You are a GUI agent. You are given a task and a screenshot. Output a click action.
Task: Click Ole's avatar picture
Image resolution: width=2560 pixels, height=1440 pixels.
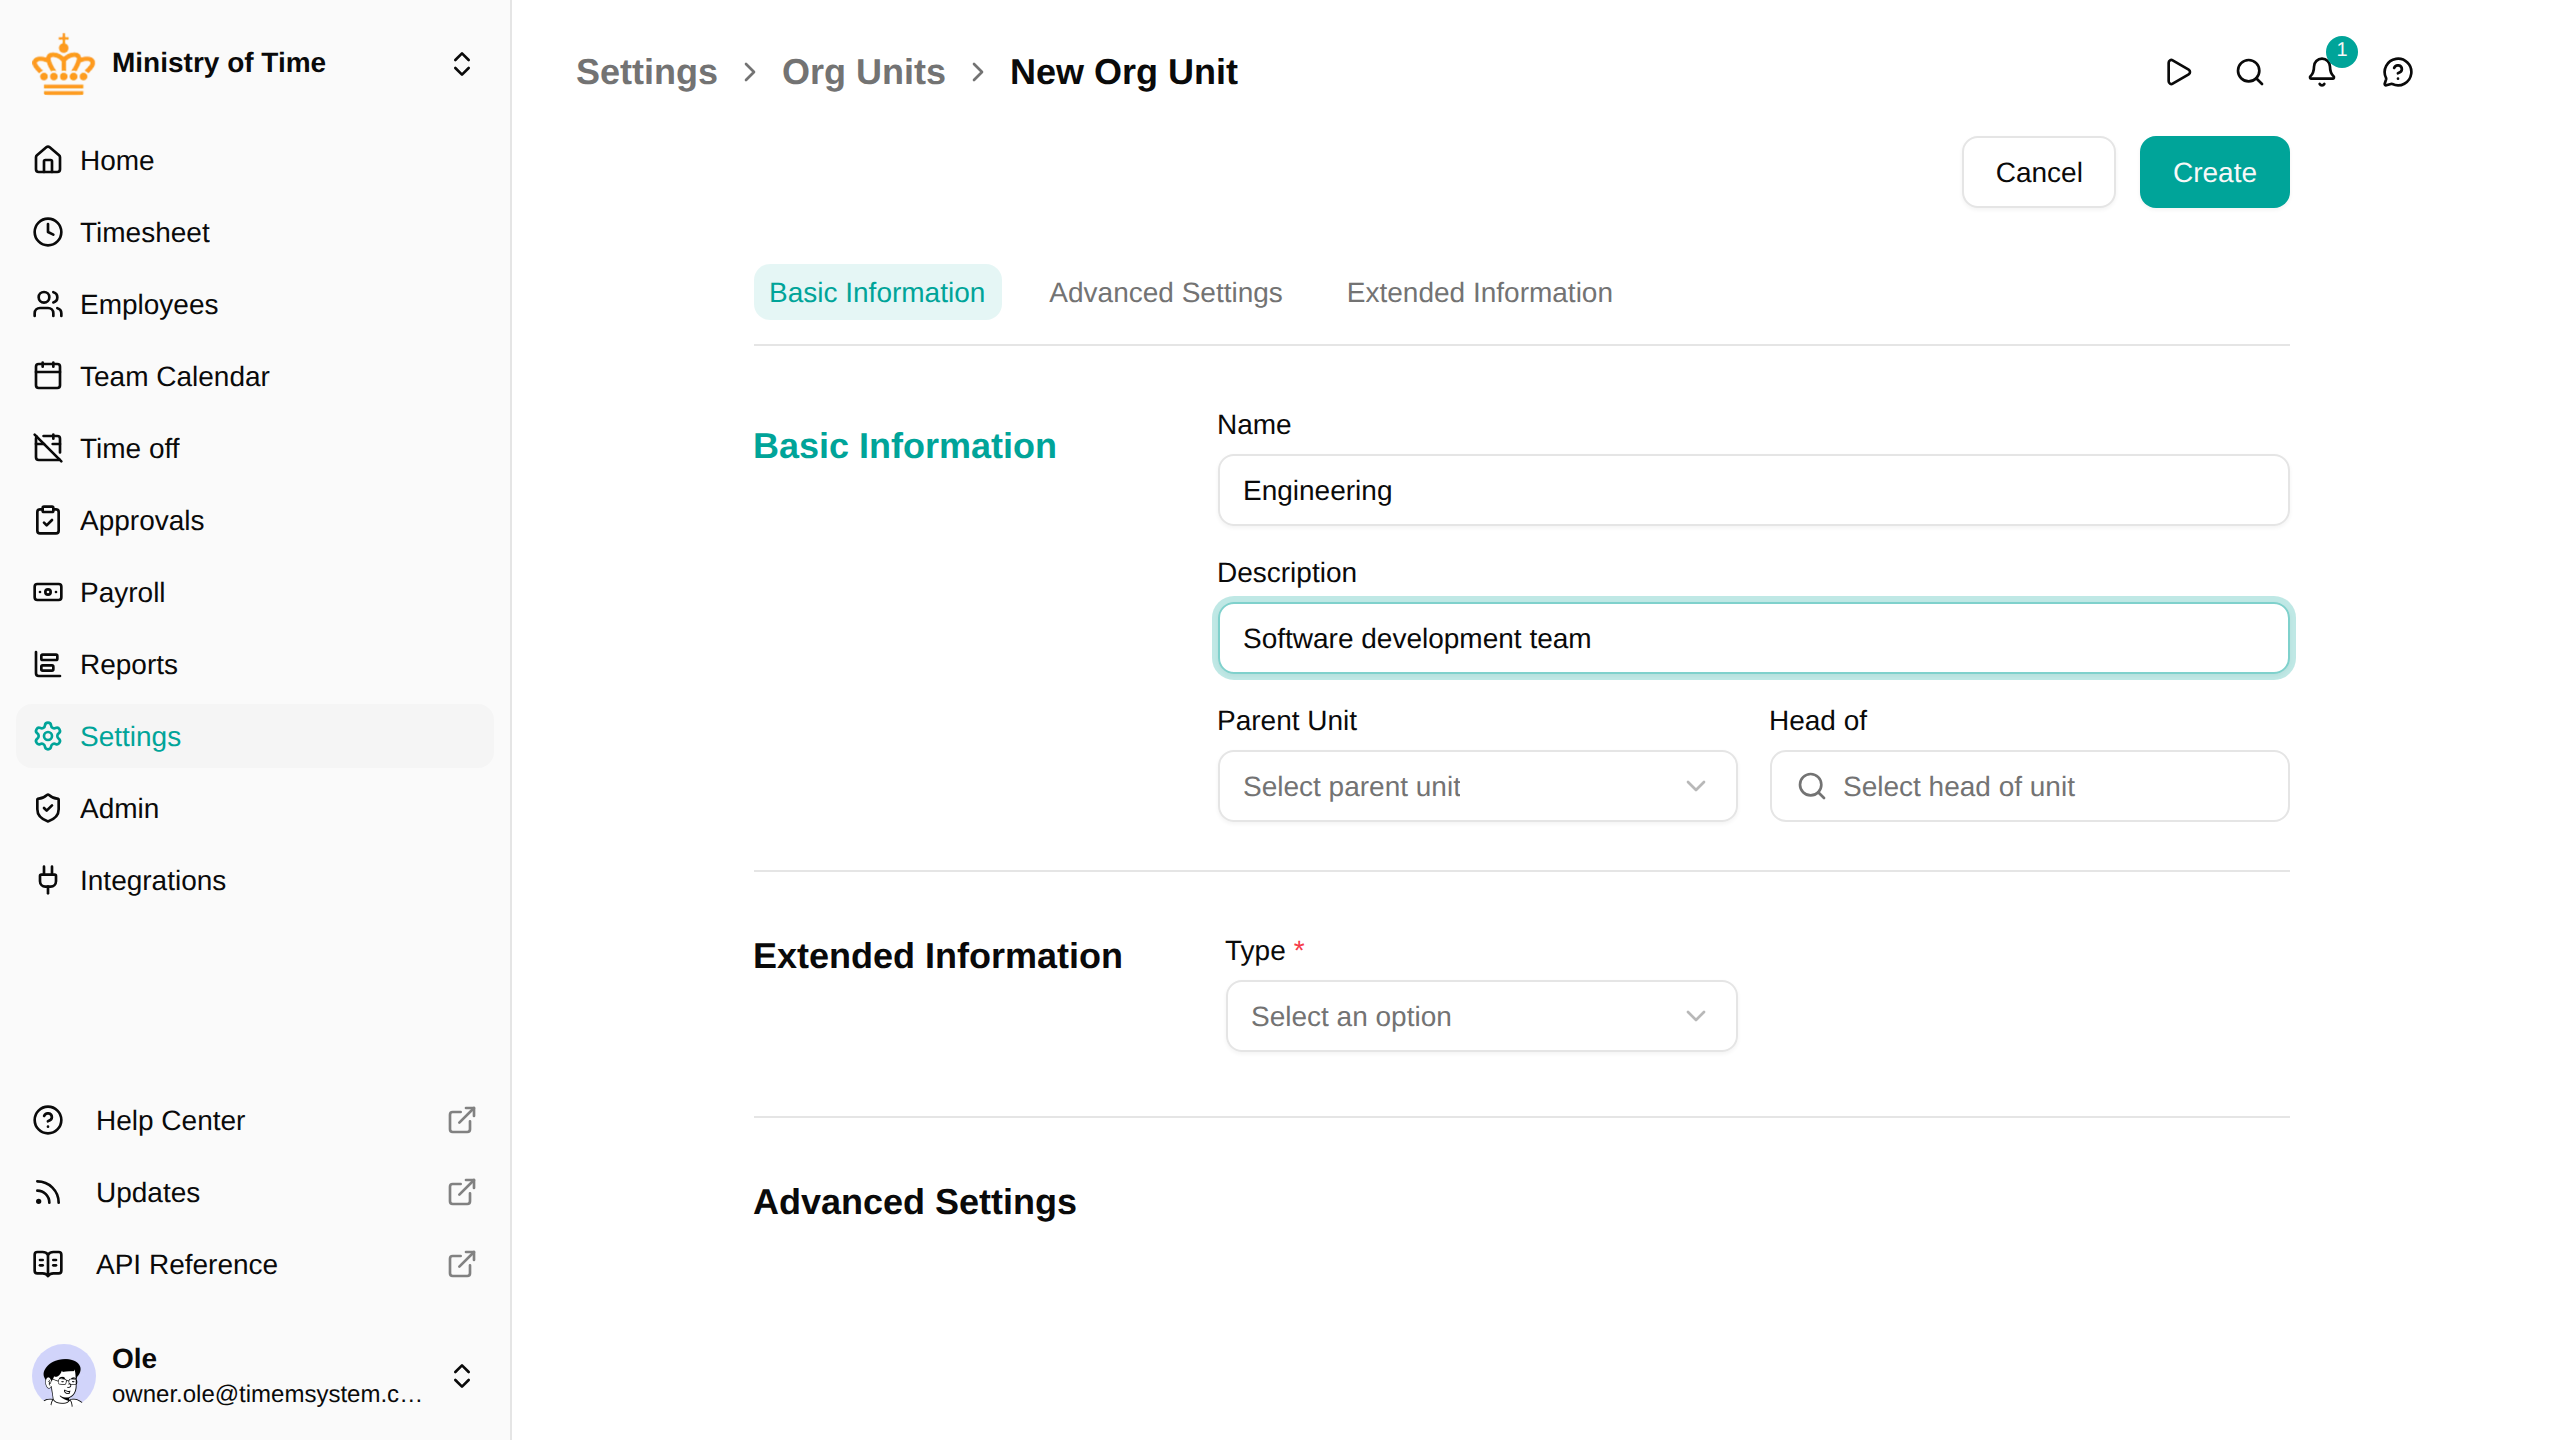pos(64,1376)
